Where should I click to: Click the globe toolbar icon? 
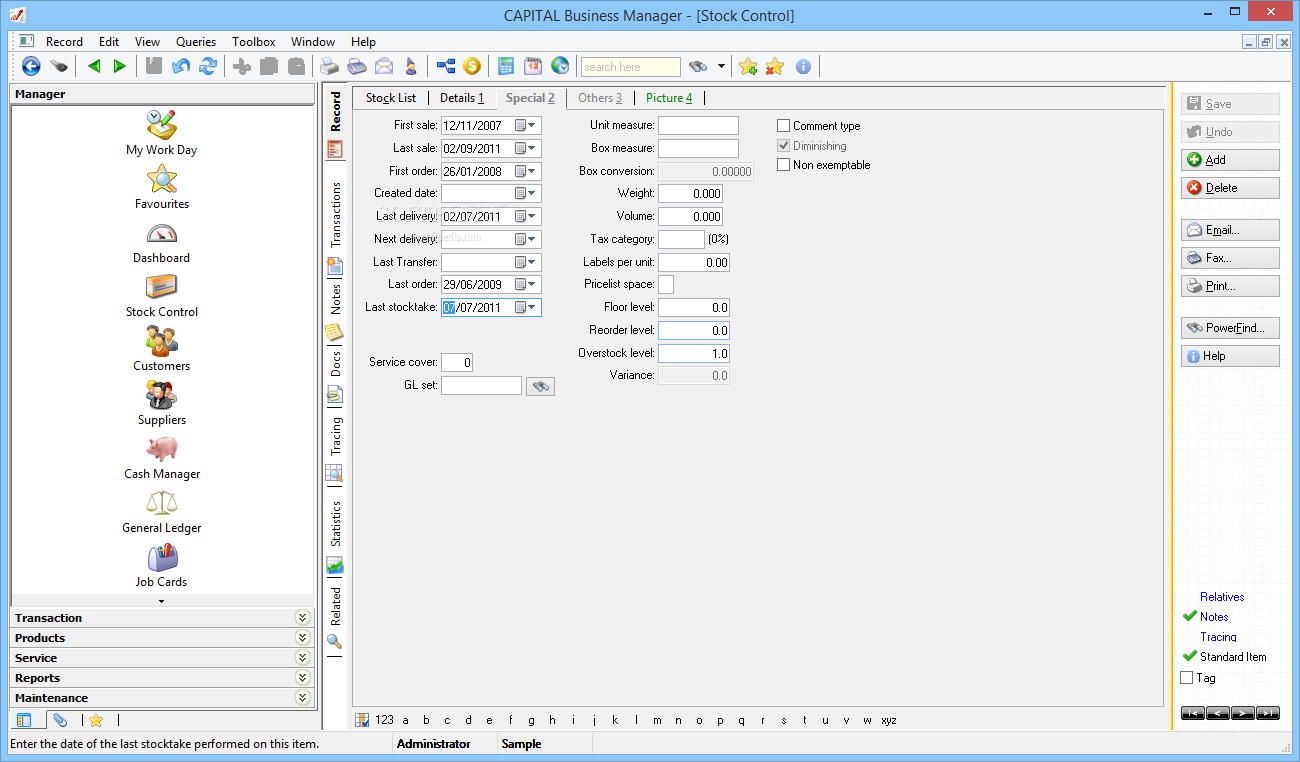tap(560, 66)
